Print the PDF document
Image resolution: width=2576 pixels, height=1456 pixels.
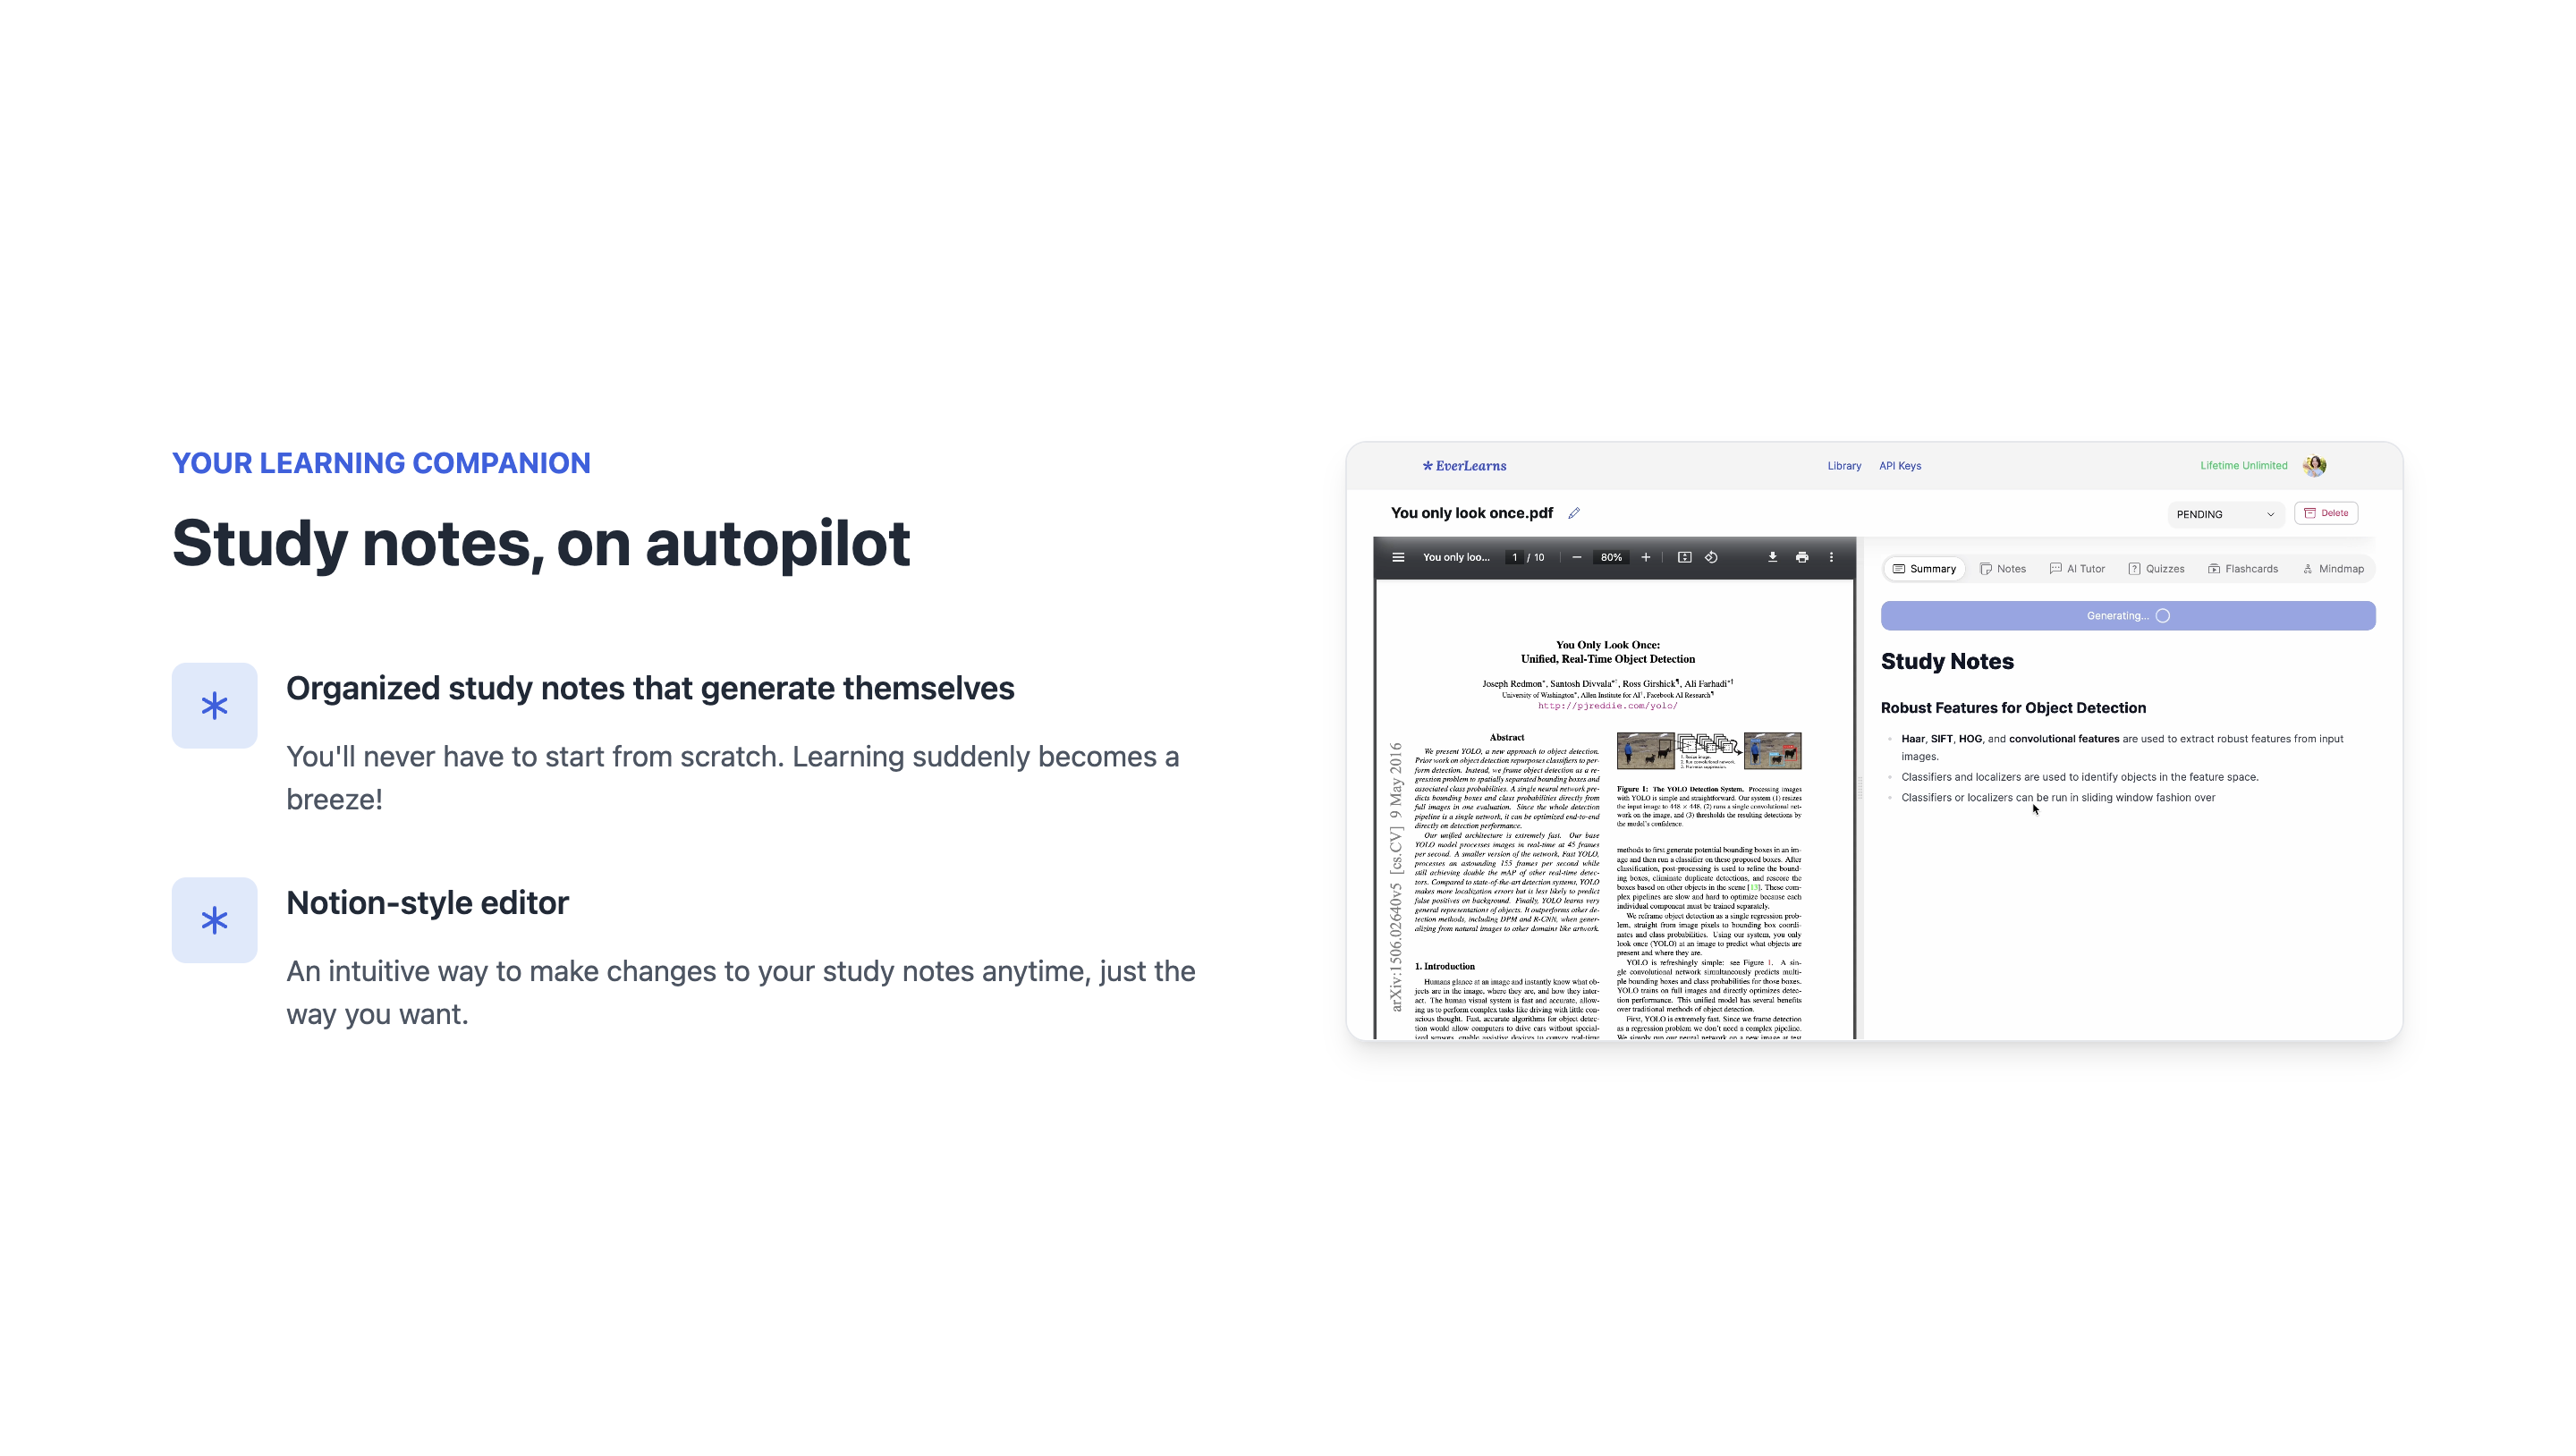[1802, 557]
